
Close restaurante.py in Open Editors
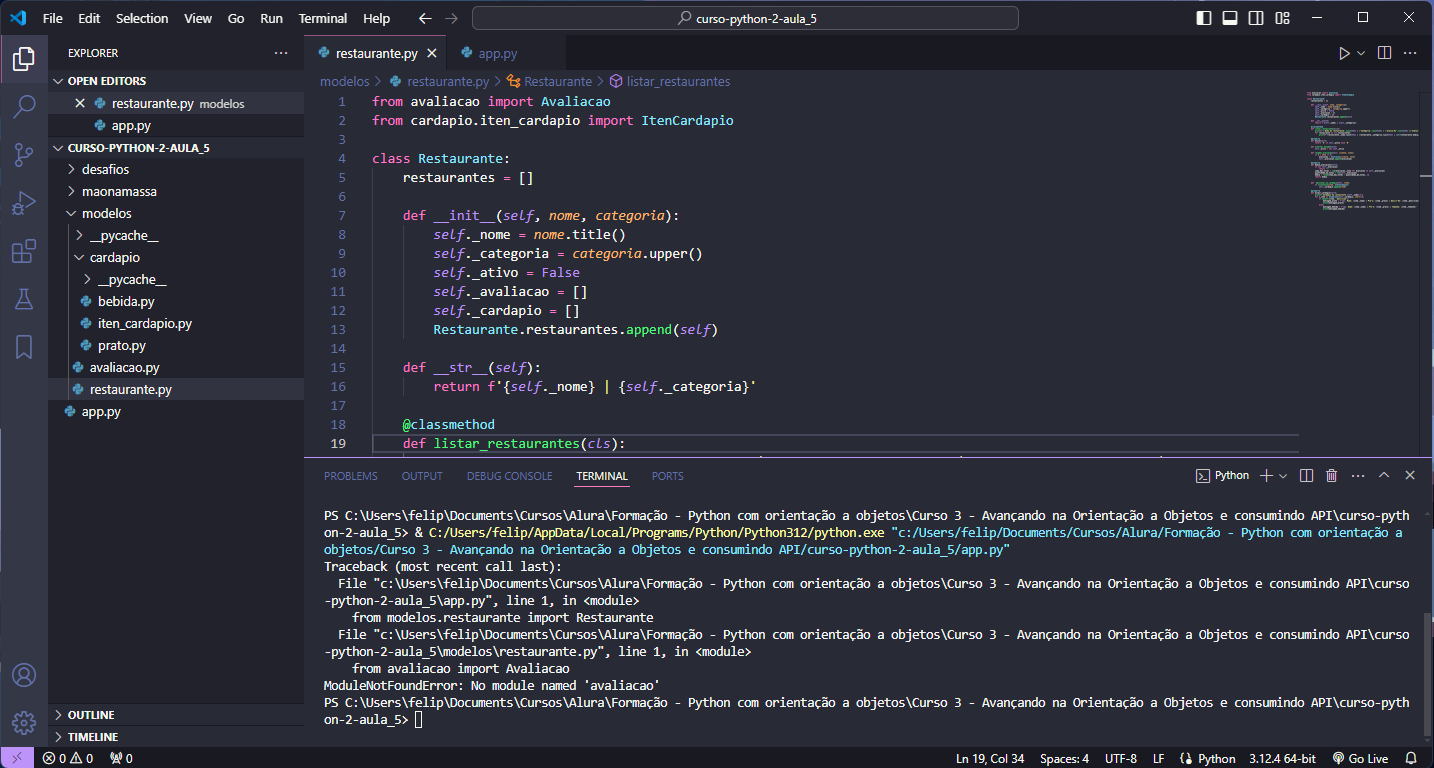80,103
